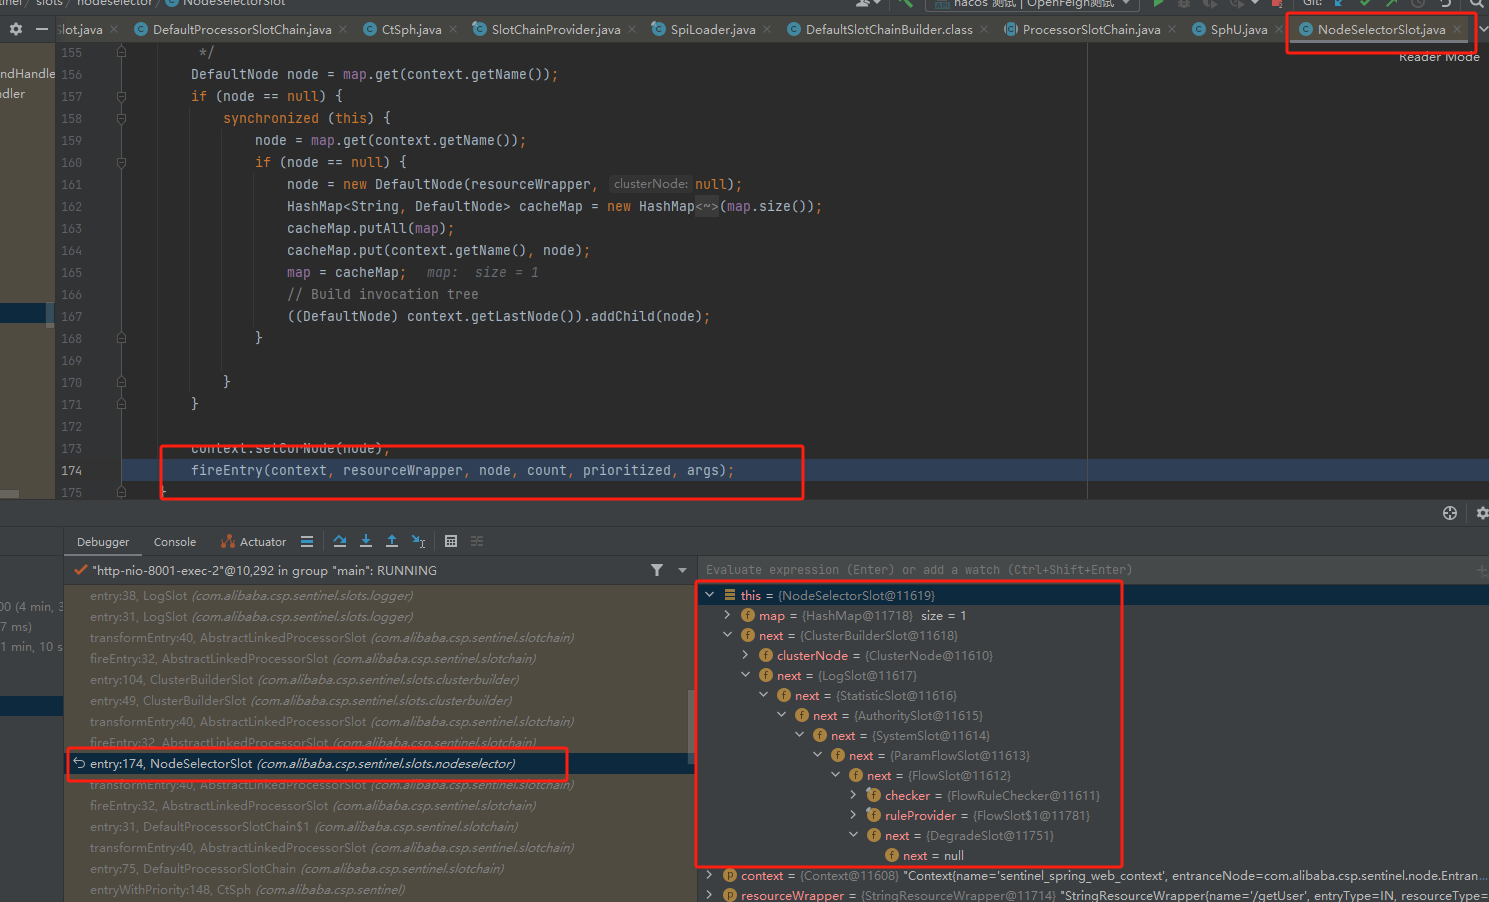Image resolution: width=1489 pixels, height=902 pixels.
Task: Close the NodeSelectorSlot.java tab
Action: click(x=1457, y=30)
